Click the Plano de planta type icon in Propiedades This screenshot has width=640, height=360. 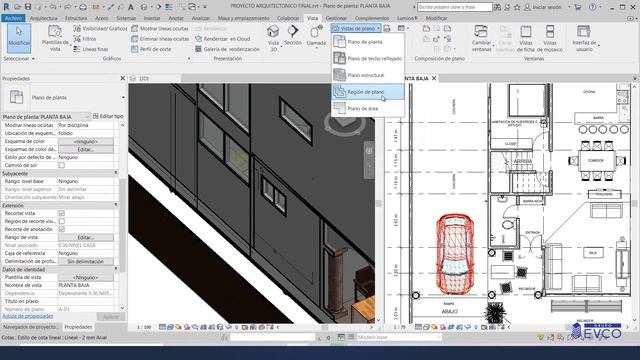coord(16,97)
